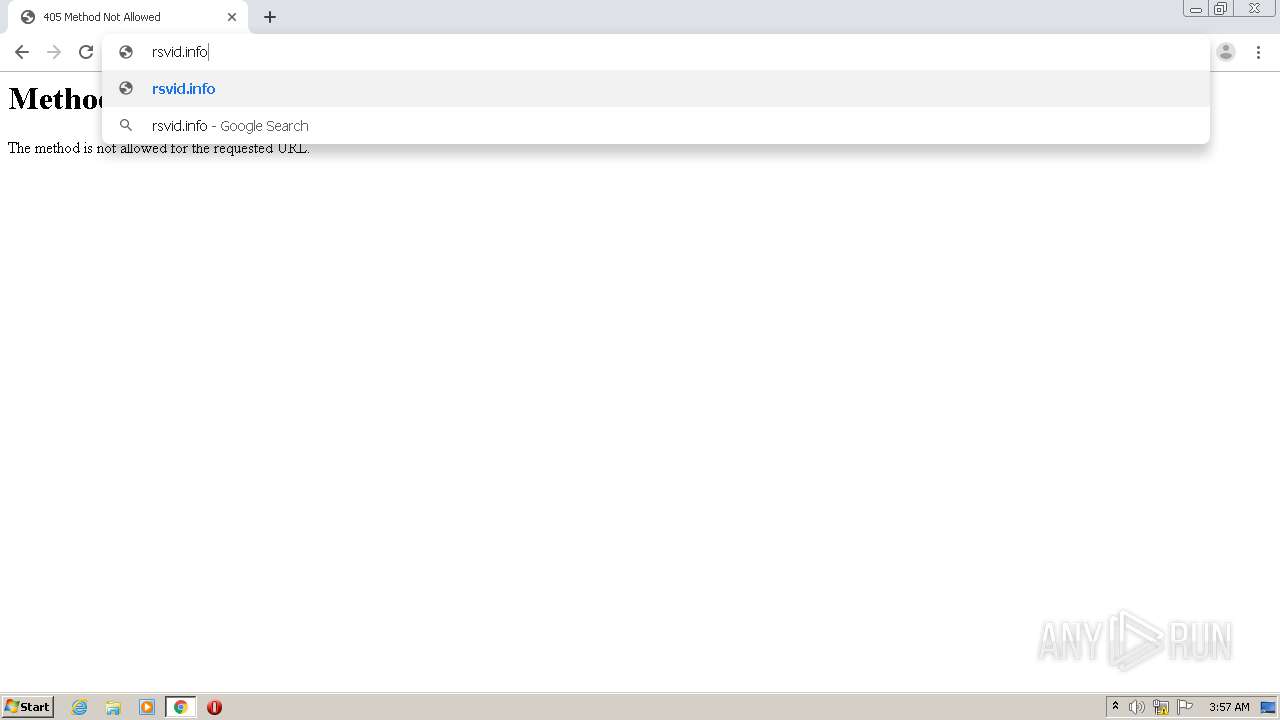Open Windows Media Player from taskbar
The image size is (1280, 720).
pyautogui.click(x=147, y=707)
